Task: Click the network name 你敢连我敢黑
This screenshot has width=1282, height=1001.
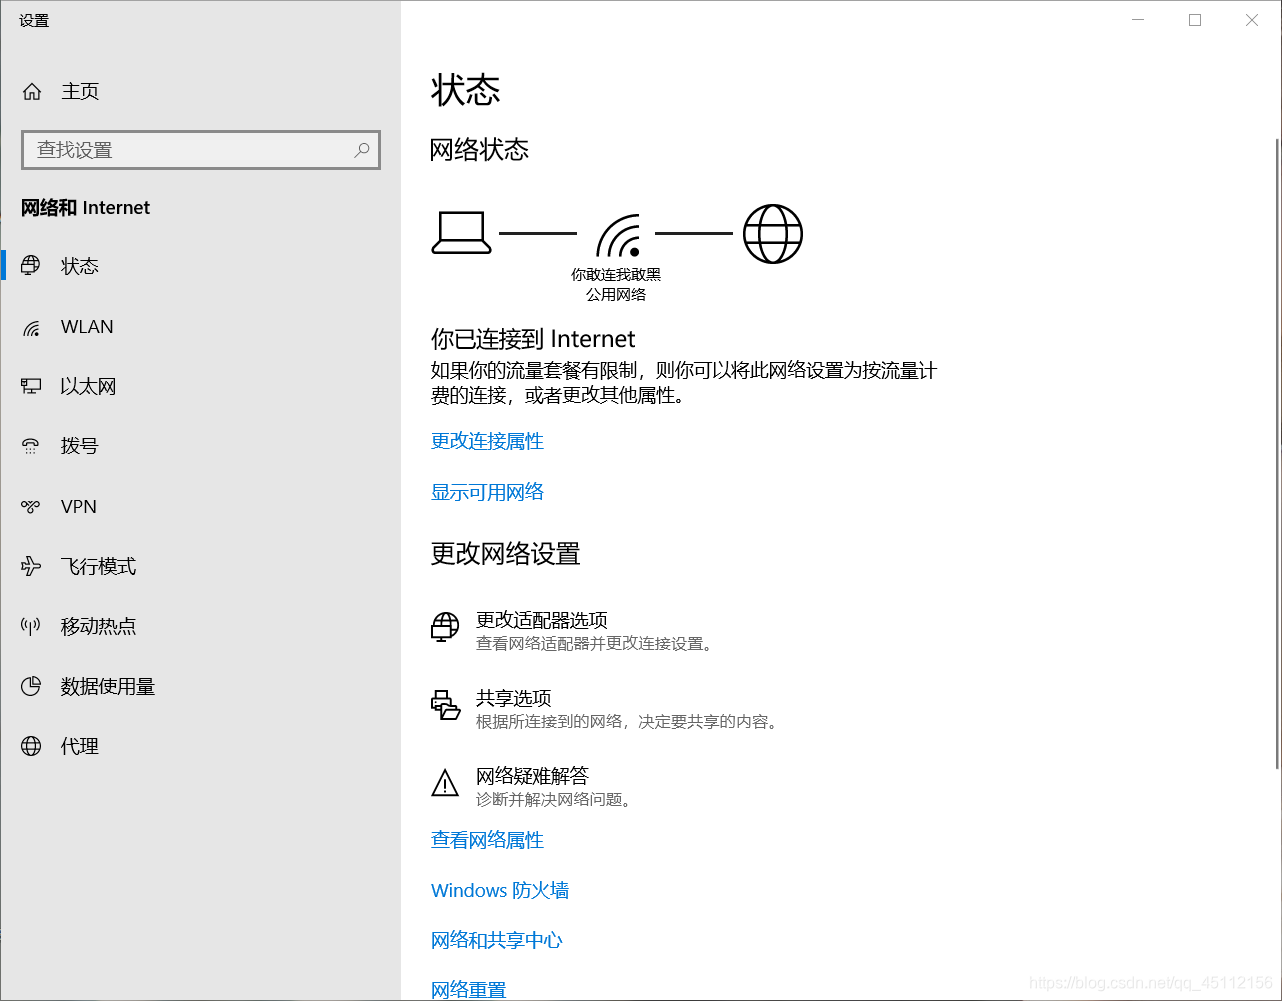Action: tap(616, 274)
